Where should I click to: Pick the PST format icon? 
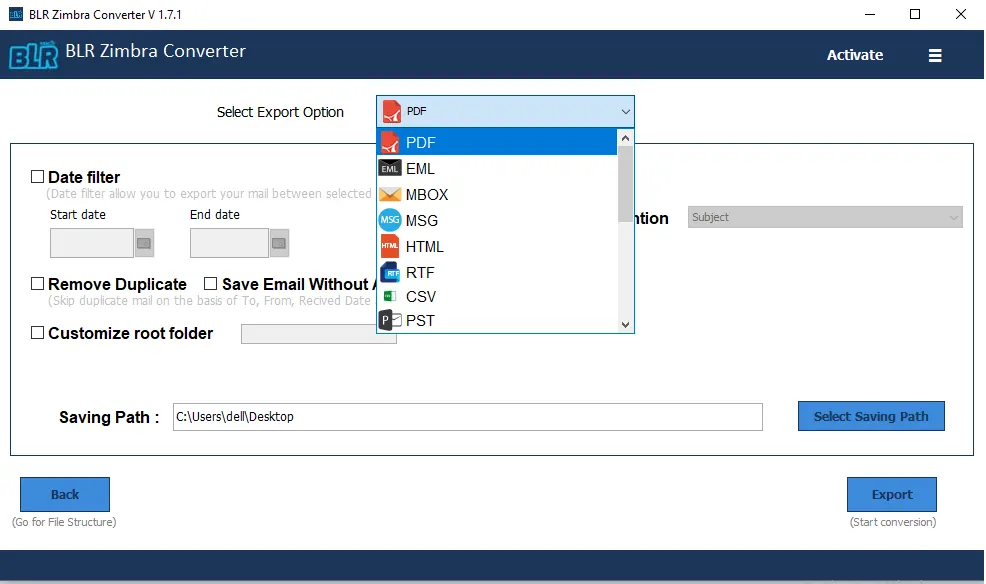click(390, 320)
